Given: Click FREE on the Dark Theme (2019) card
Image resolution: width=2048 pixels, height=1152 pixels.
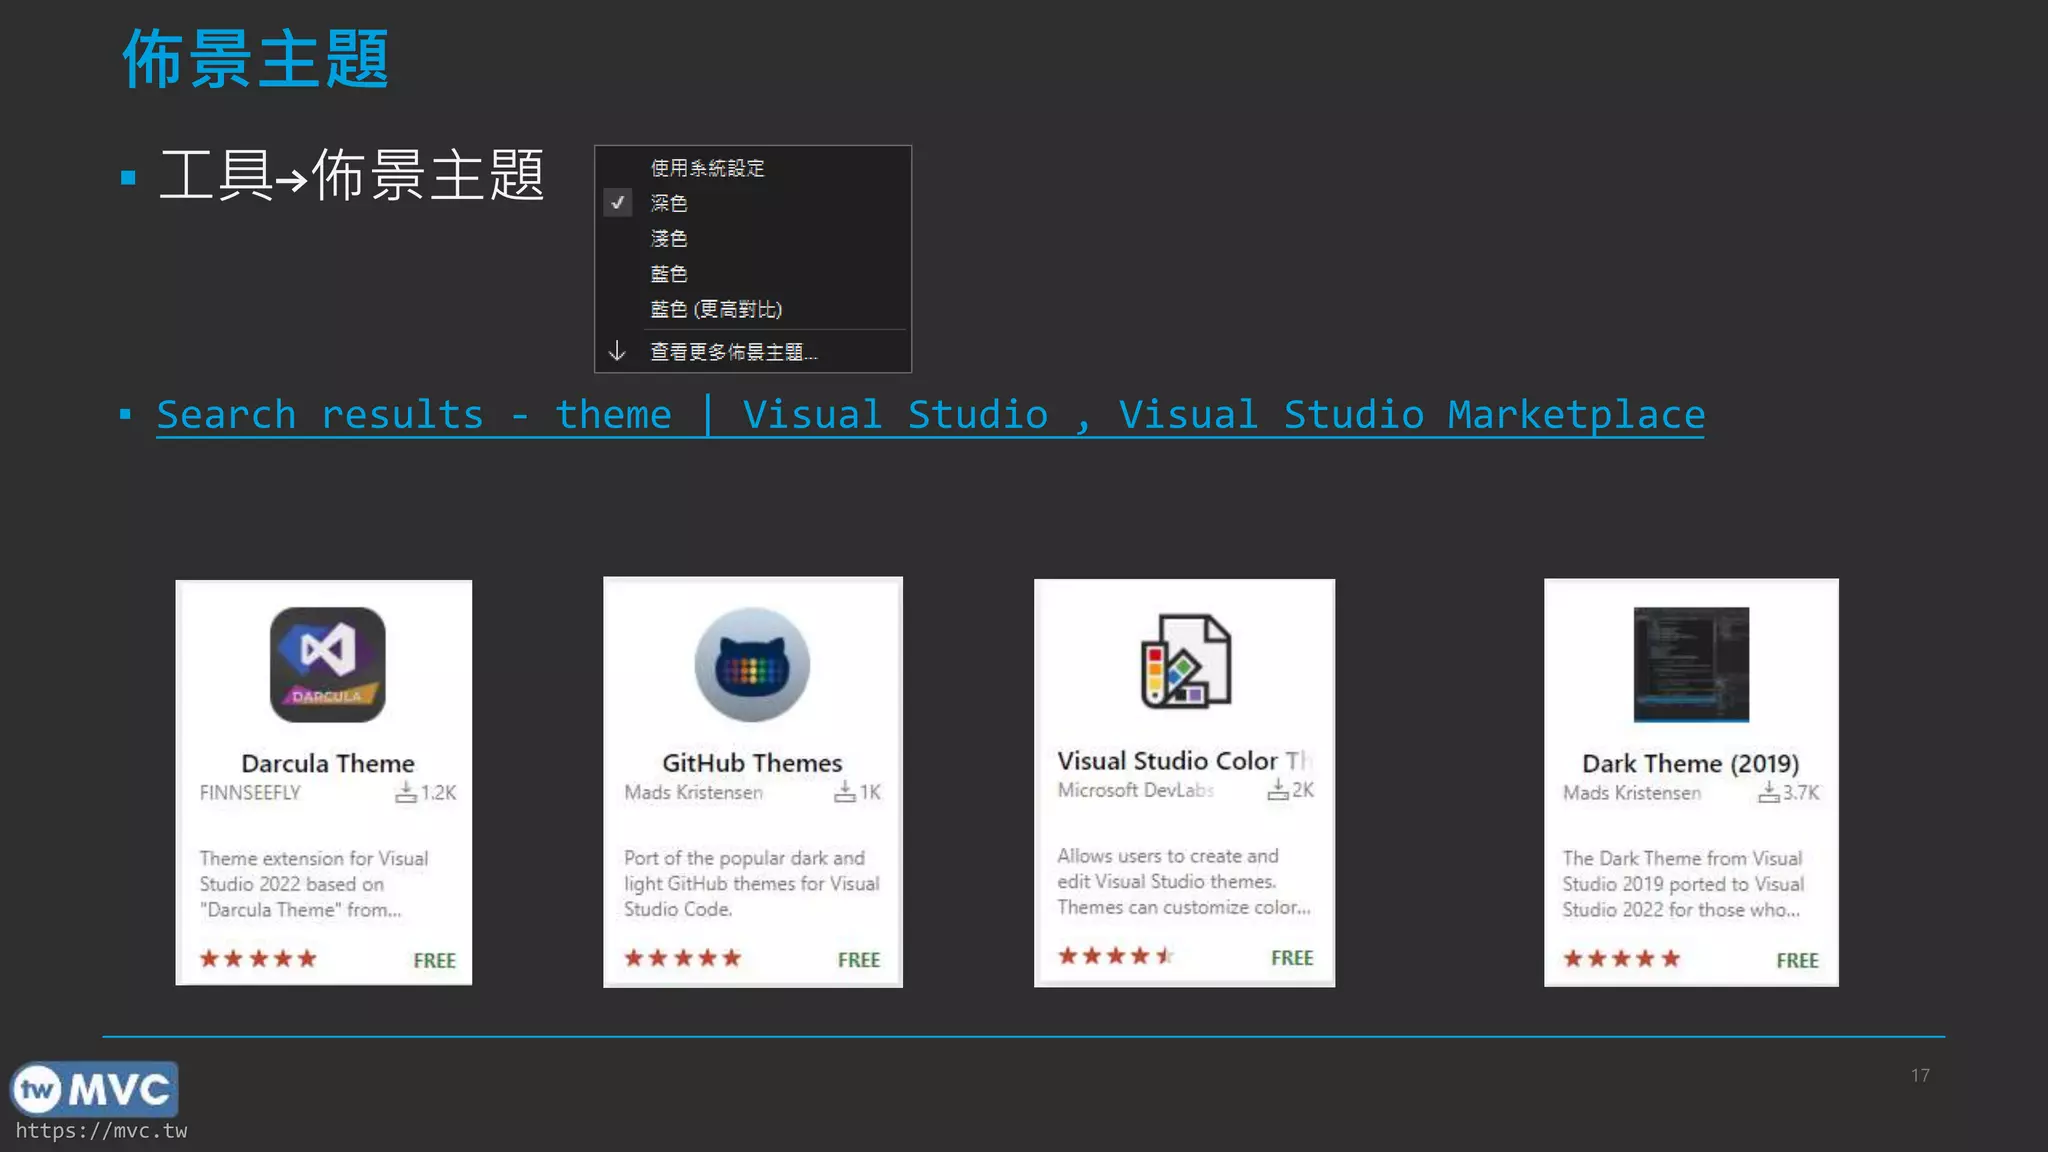Looking at the screenshot, I should [1797, 961].
